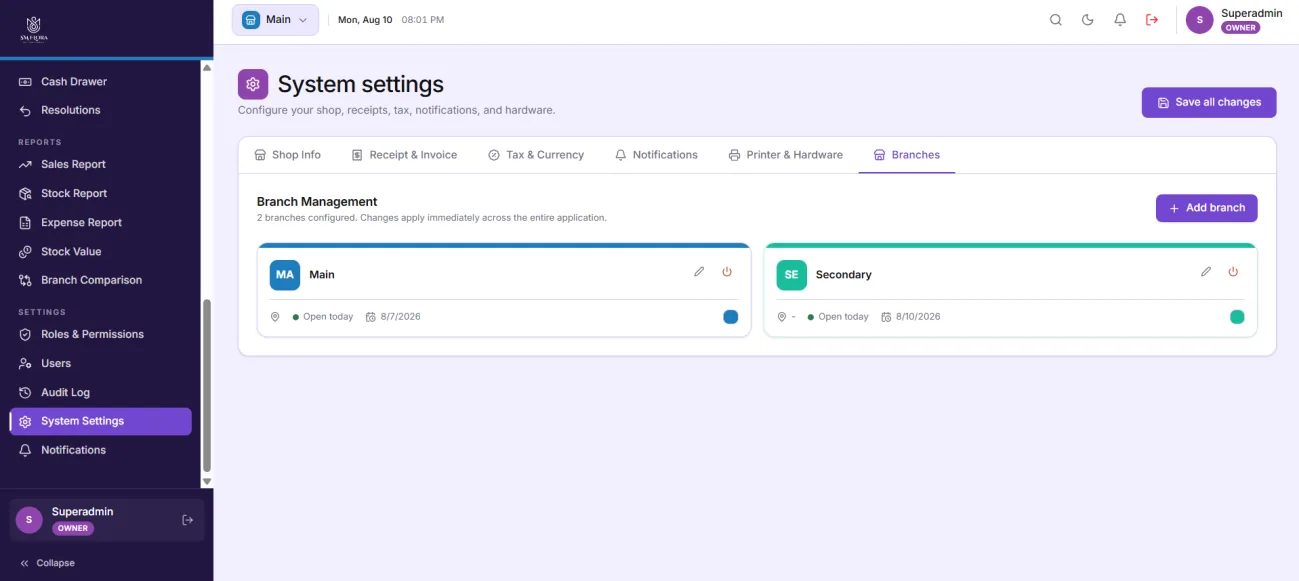Open Branch Comparison report
The height and width of the screenshot is (581, 1299).
tap(101, 280)
